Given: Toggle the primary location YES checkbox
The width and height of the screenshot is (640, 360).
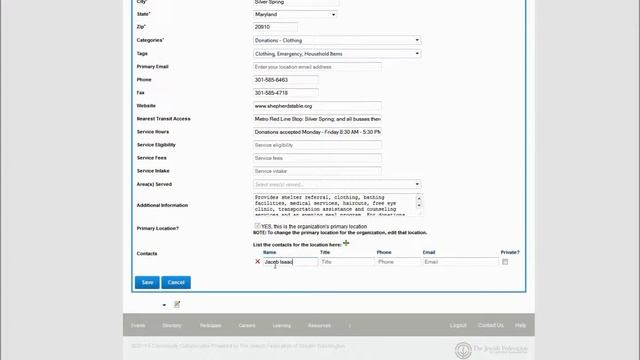Looking at the screenshot, I should 257,226.
